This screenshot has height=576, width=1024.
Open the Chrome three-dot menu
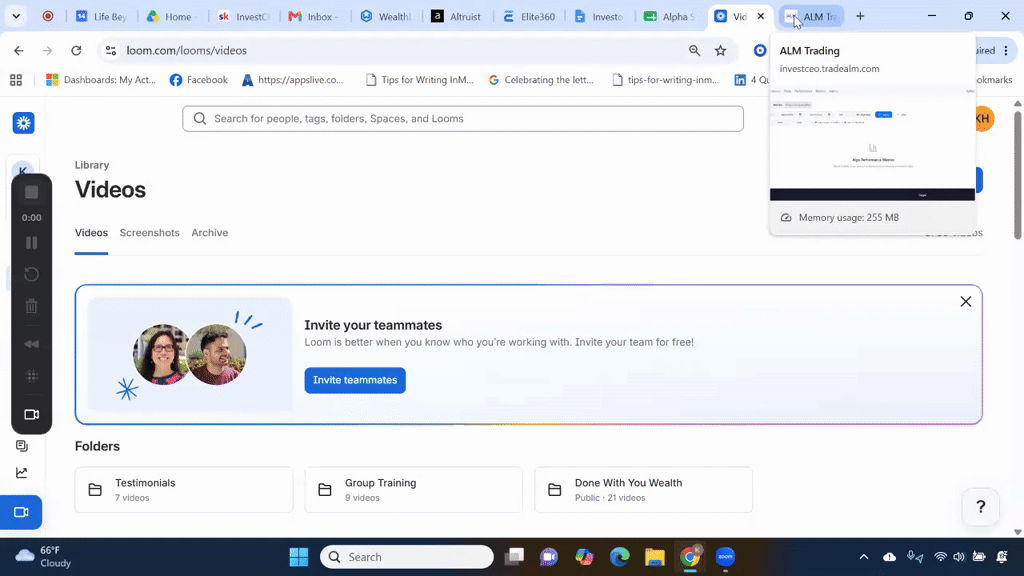(1006, 50)
